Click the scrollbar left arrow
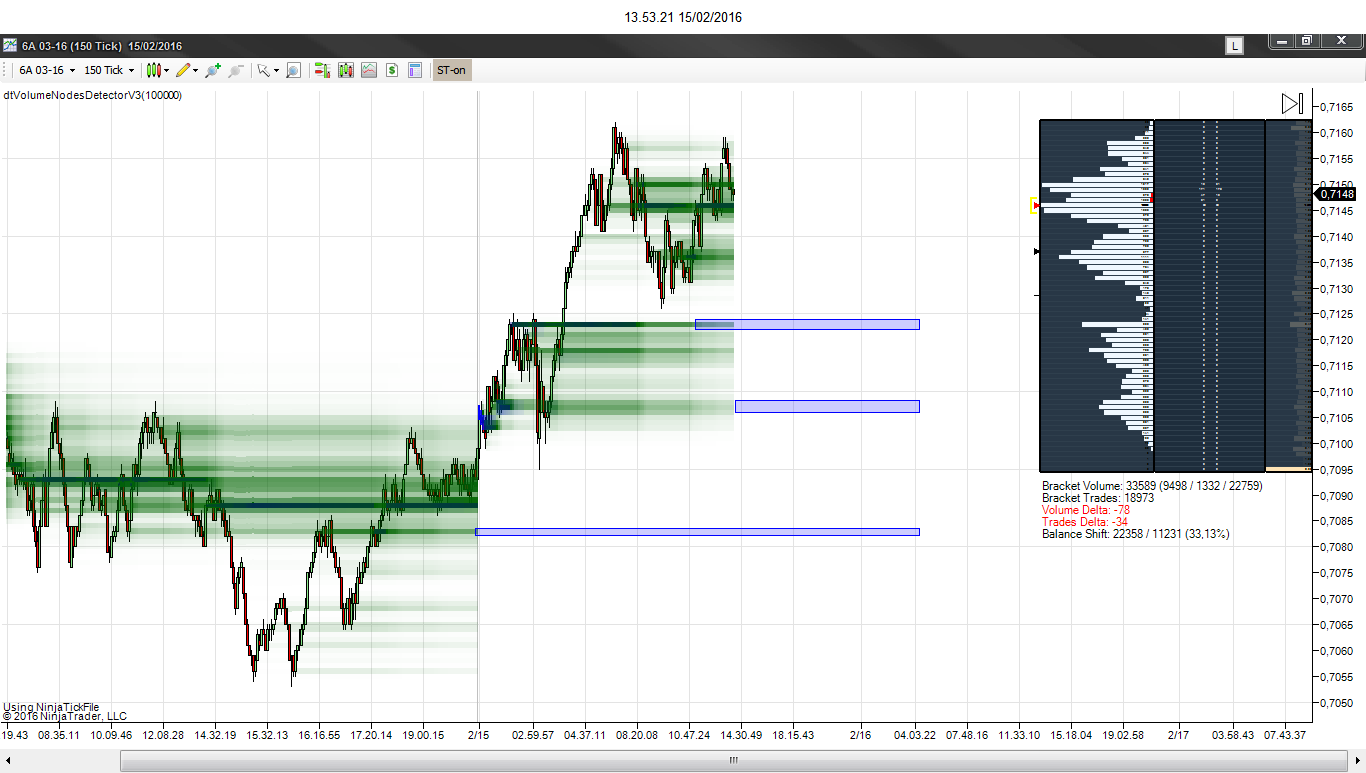Viewport: 1366px width, 773px height. 9,760
